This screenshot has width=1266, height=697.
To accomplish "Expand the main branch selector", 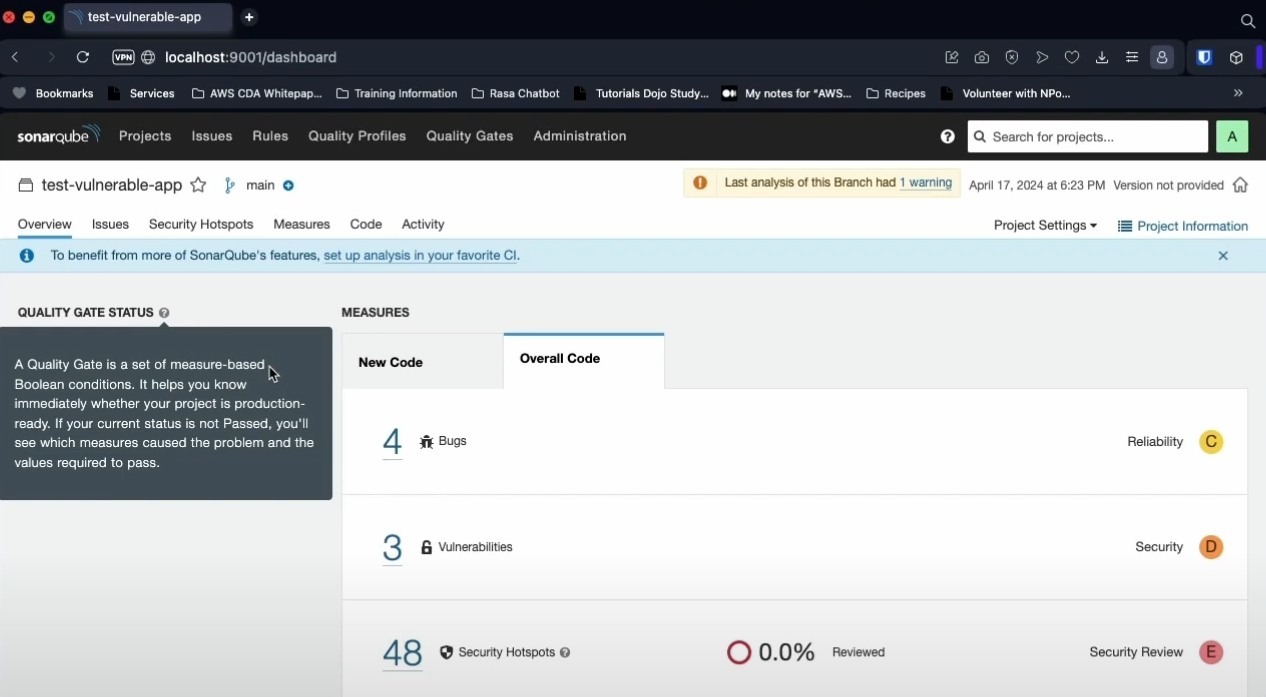I will tap(288, 185).
